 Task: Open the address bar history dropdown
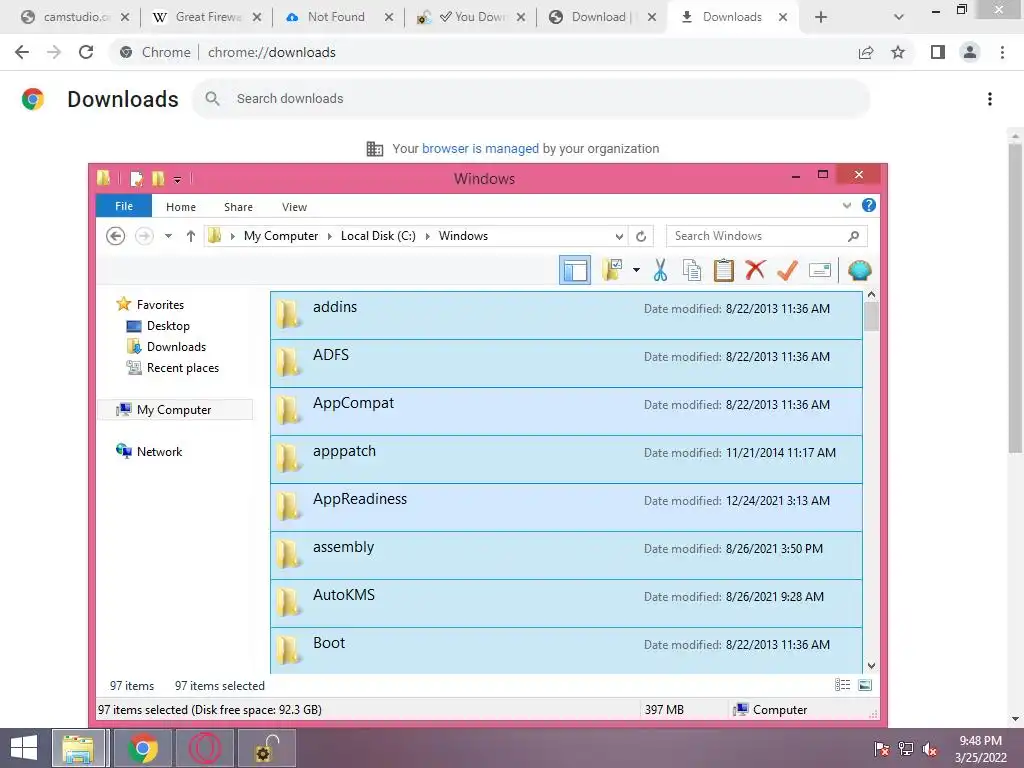[619, 236]
